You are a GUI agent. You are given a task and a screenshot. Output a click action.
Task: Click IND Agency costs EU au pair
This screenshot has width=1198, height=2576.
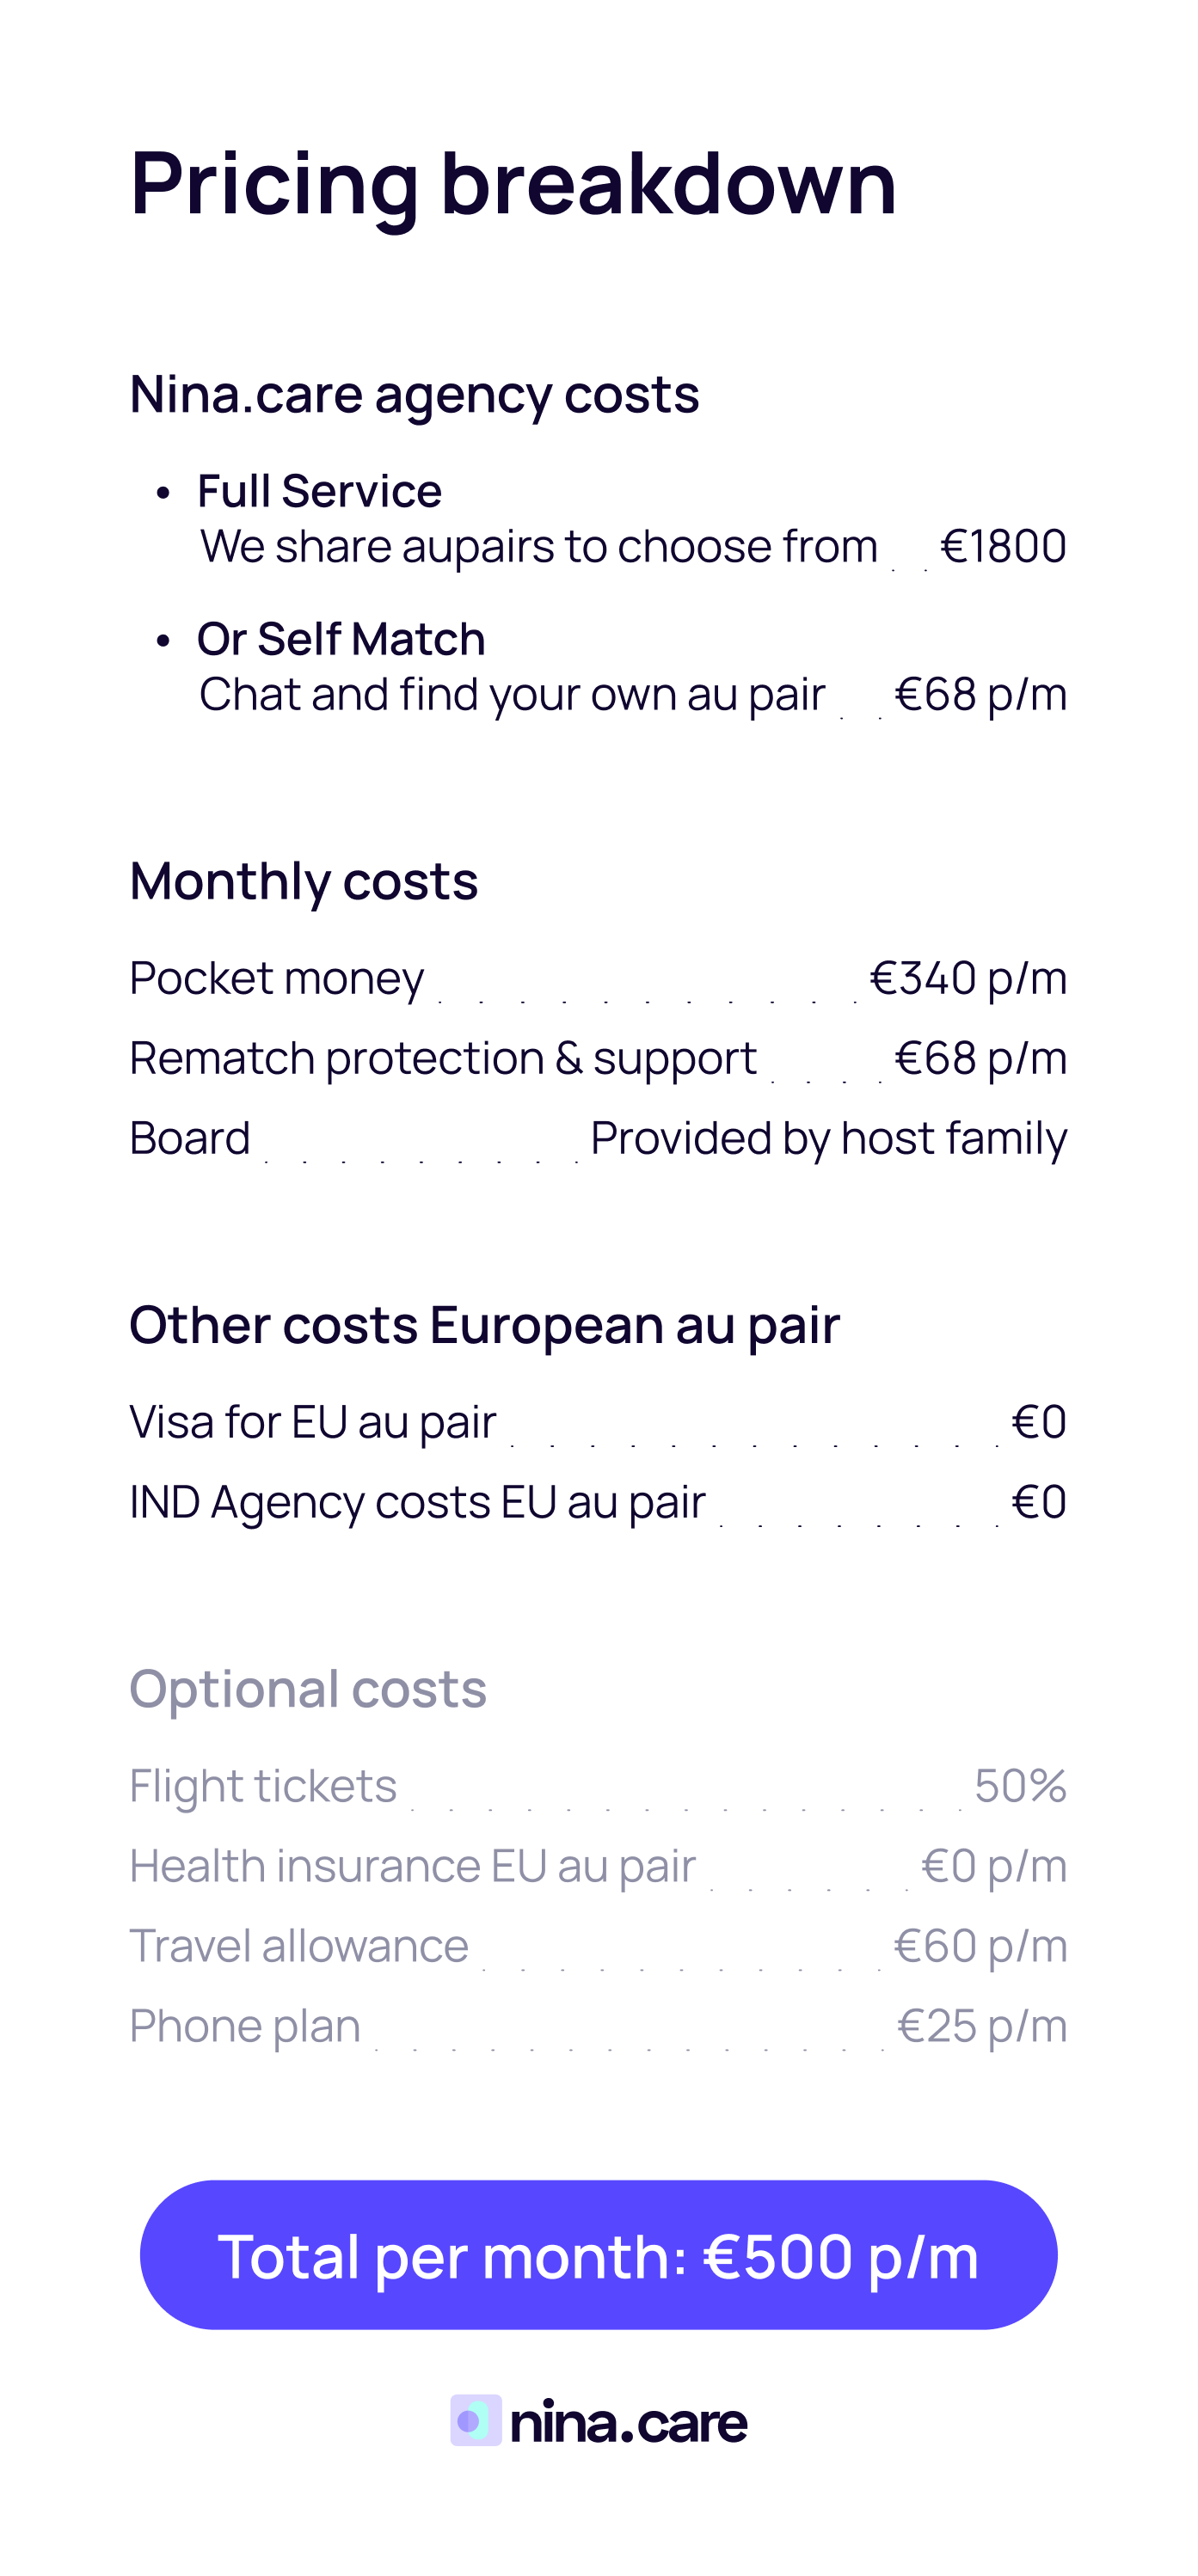[x=417, y=1502]
